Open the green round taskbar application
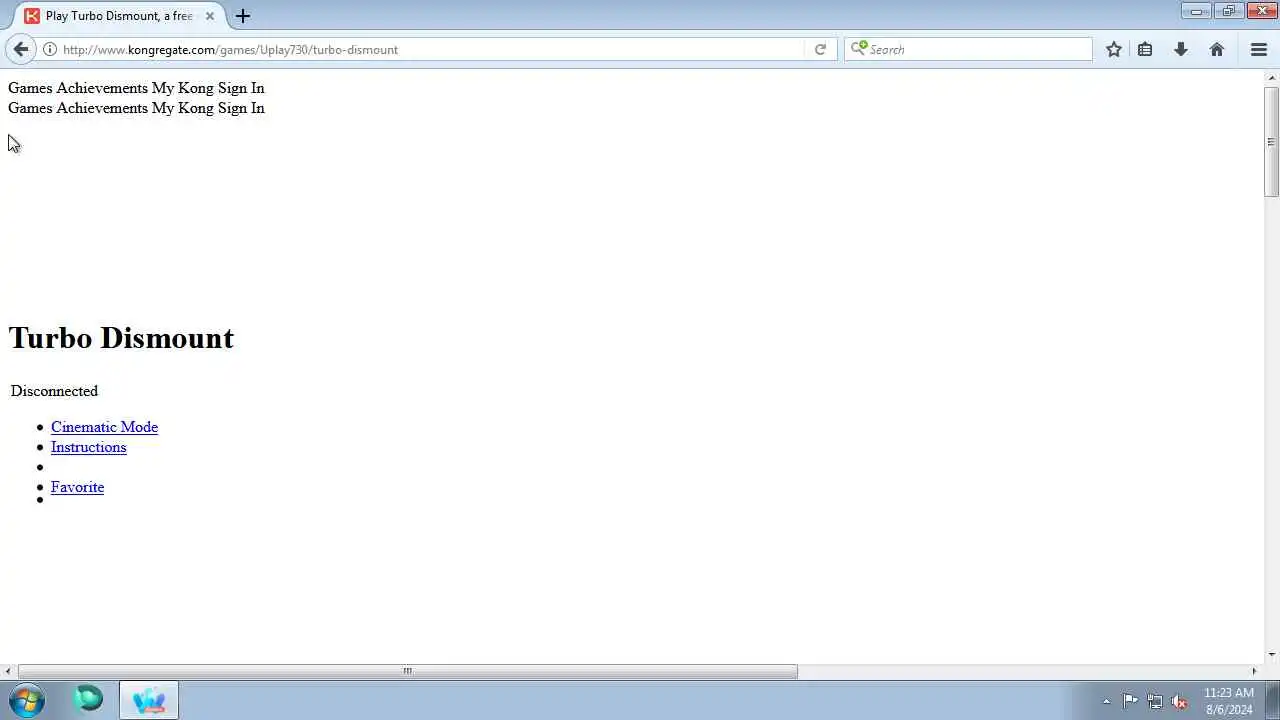1280x720 pixels. pyautogui.click(x=88, y=699)
